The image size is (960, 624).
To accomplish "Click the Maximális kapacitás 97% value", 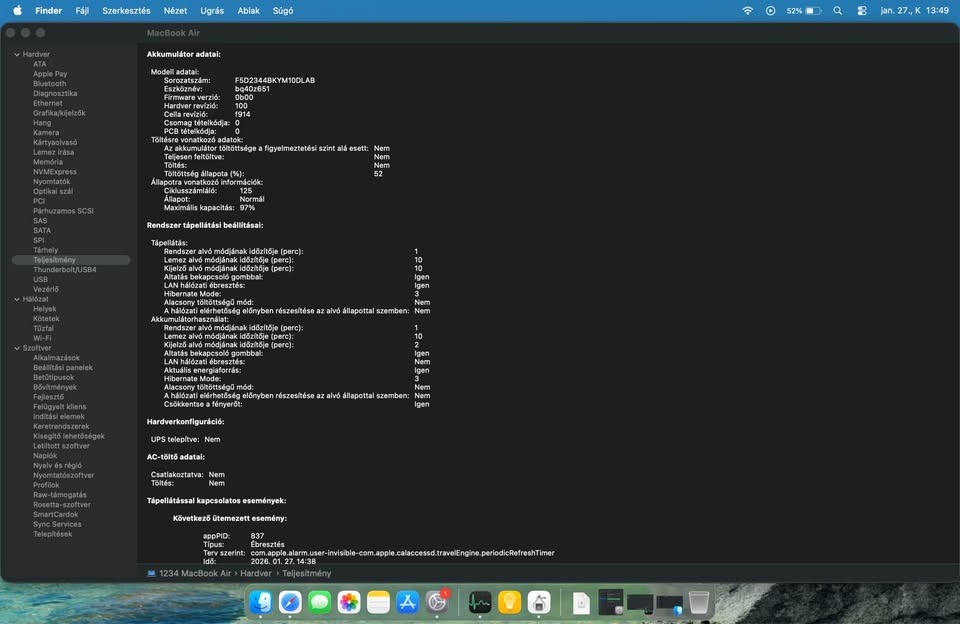I will (247, 208).
